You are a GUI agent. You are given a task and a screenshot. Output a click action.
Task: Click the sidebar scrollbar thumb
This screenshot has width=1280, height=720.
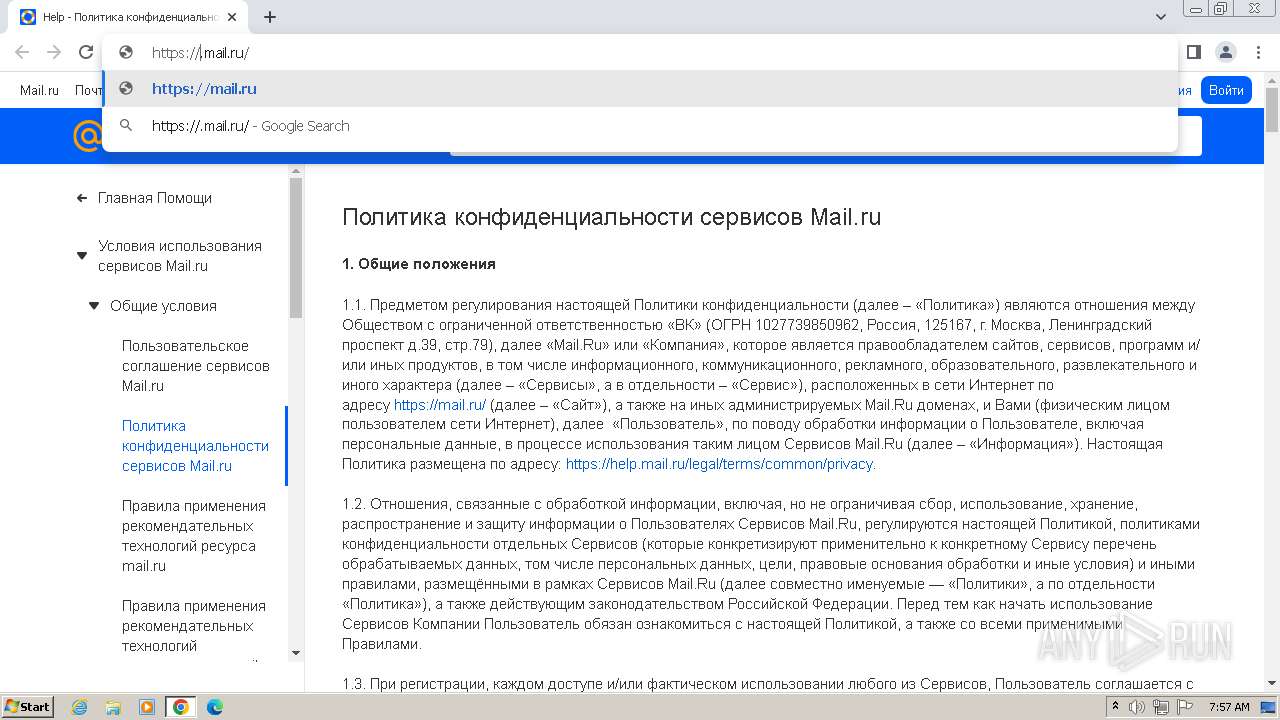coord(296,248)
